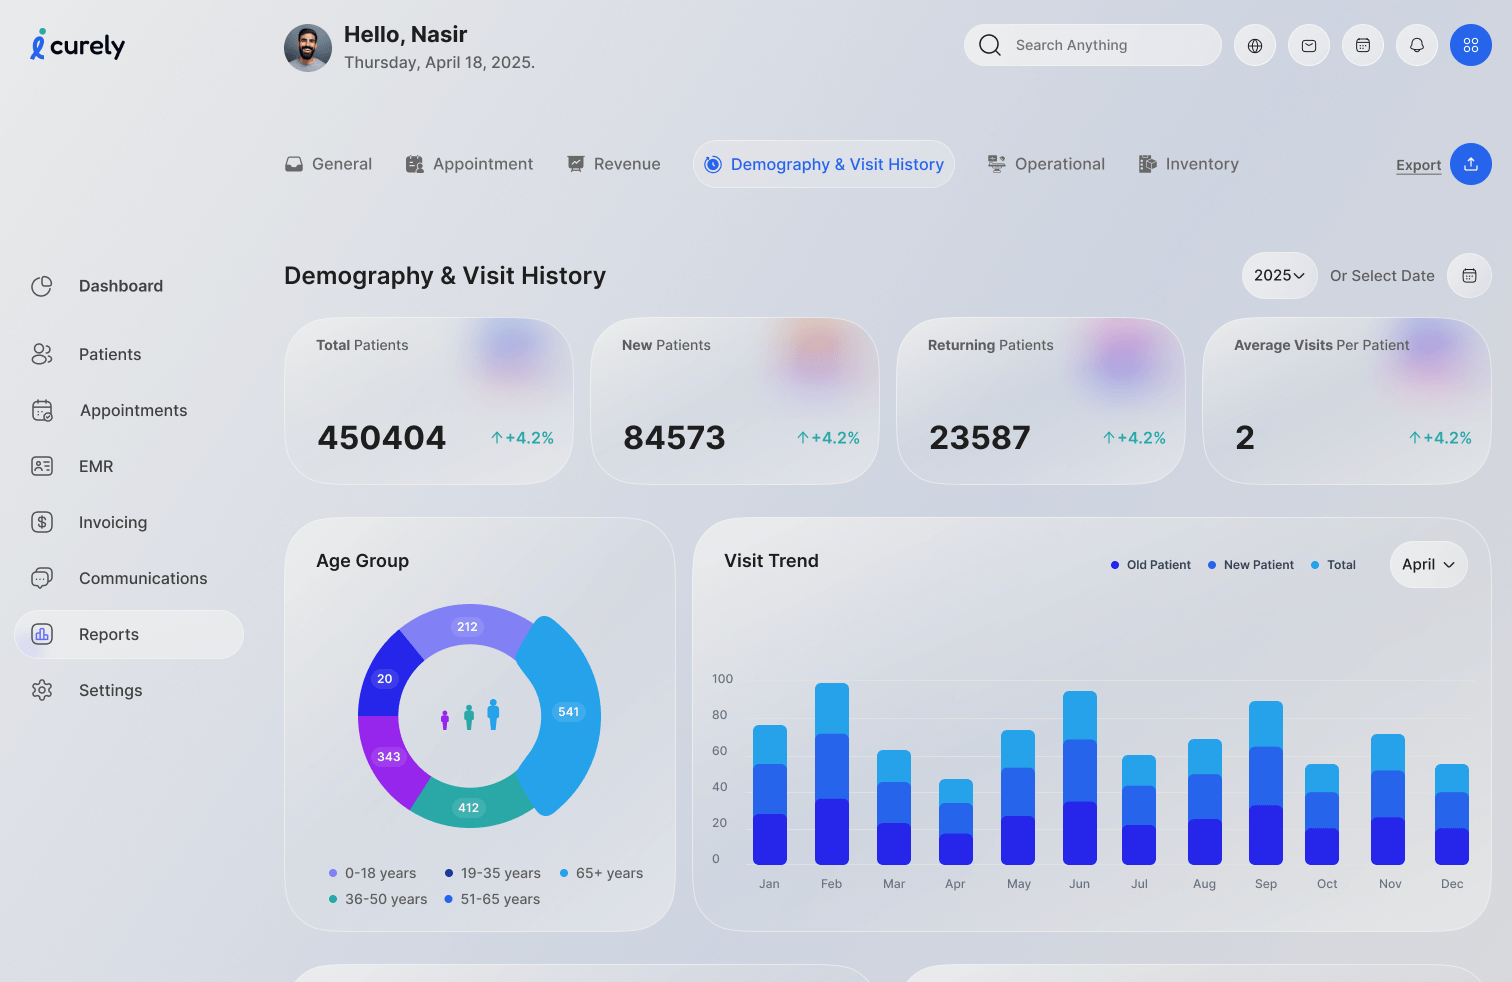Open the blue apps grid menu
The width and height of the screenshot is (1512, 982).
click(1471, 45)
